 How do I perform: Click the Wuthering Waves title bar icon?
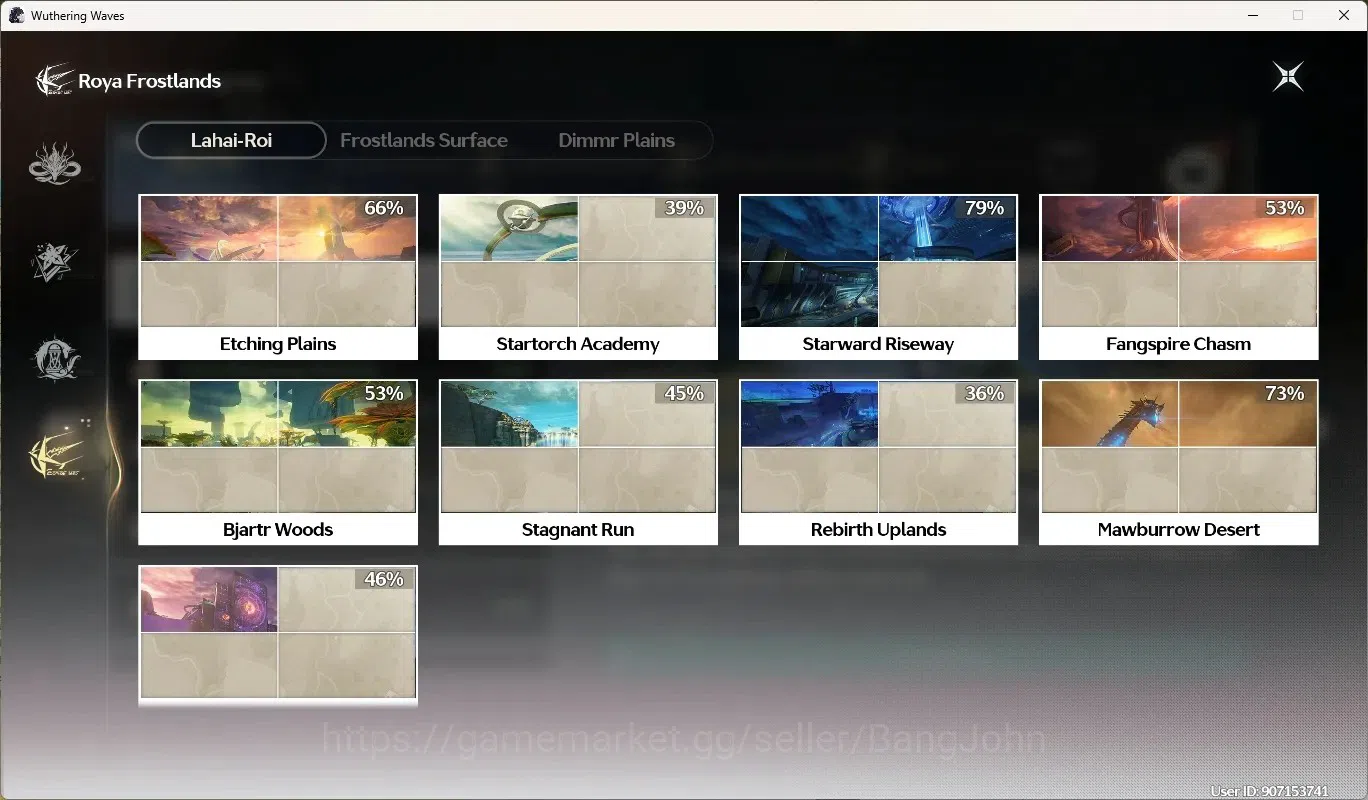point(16,15)
